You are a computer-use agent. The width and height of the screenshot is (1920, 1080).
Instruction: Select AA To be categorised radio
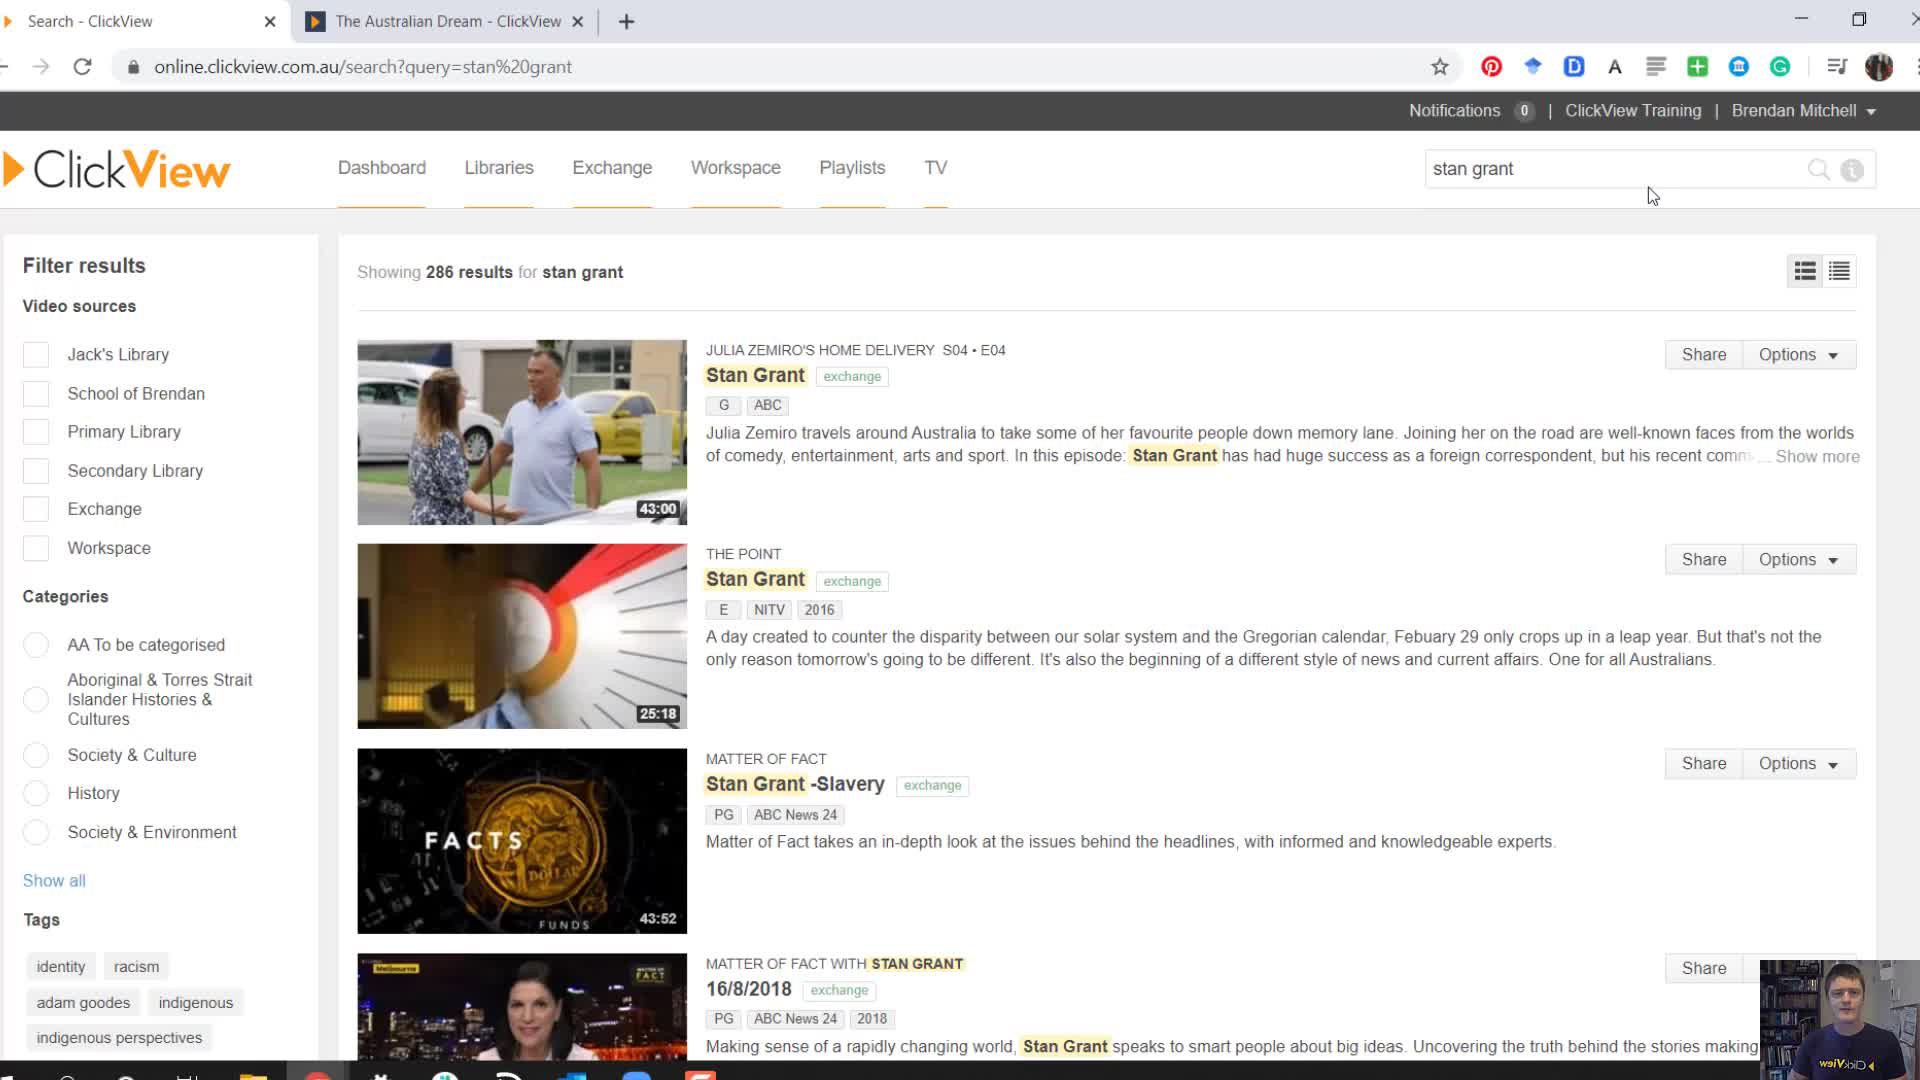click(36, 645)
